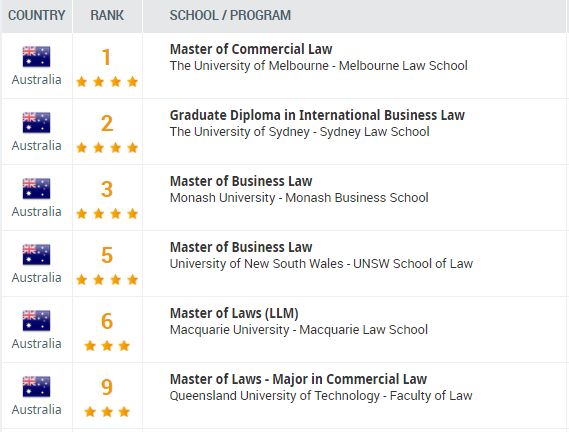Click the Australia flag in rank 2 row
The width and height of the screenshot is (569, 432).
click(36, 123)
